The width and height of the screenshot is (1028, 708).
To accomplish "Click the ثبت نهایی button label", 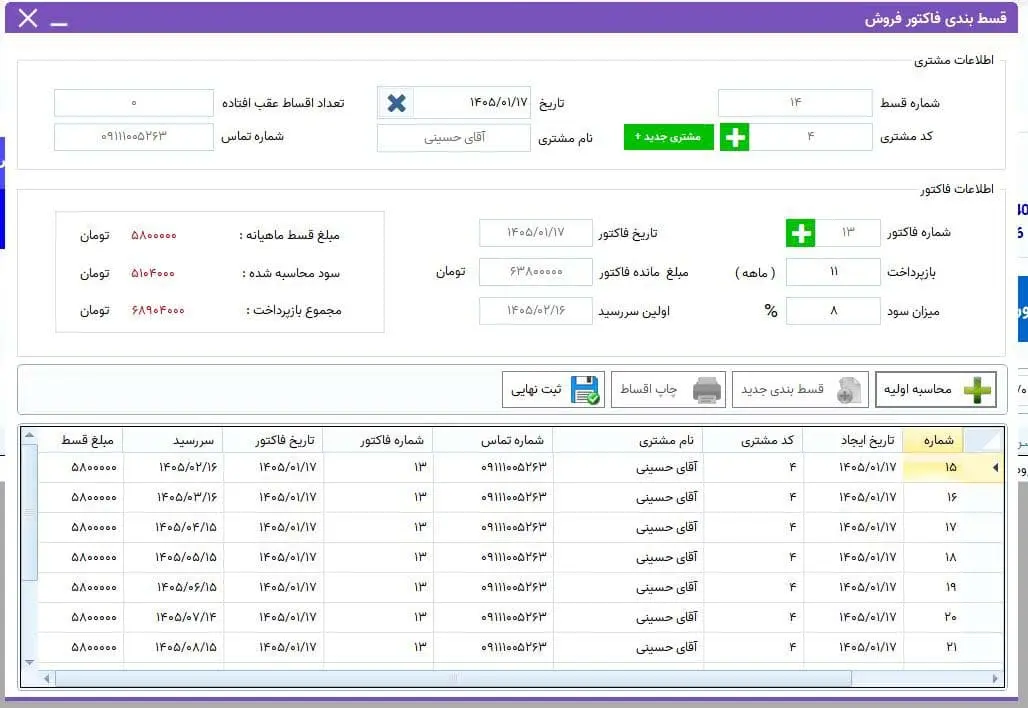I will tap(536, 389).
